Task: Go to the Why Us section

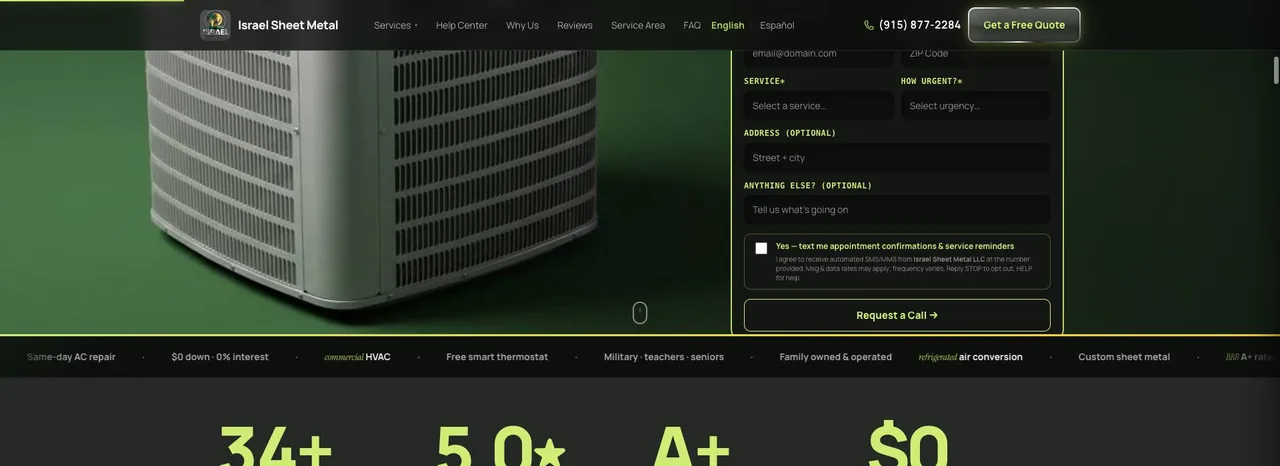Action: pos(522,25)
